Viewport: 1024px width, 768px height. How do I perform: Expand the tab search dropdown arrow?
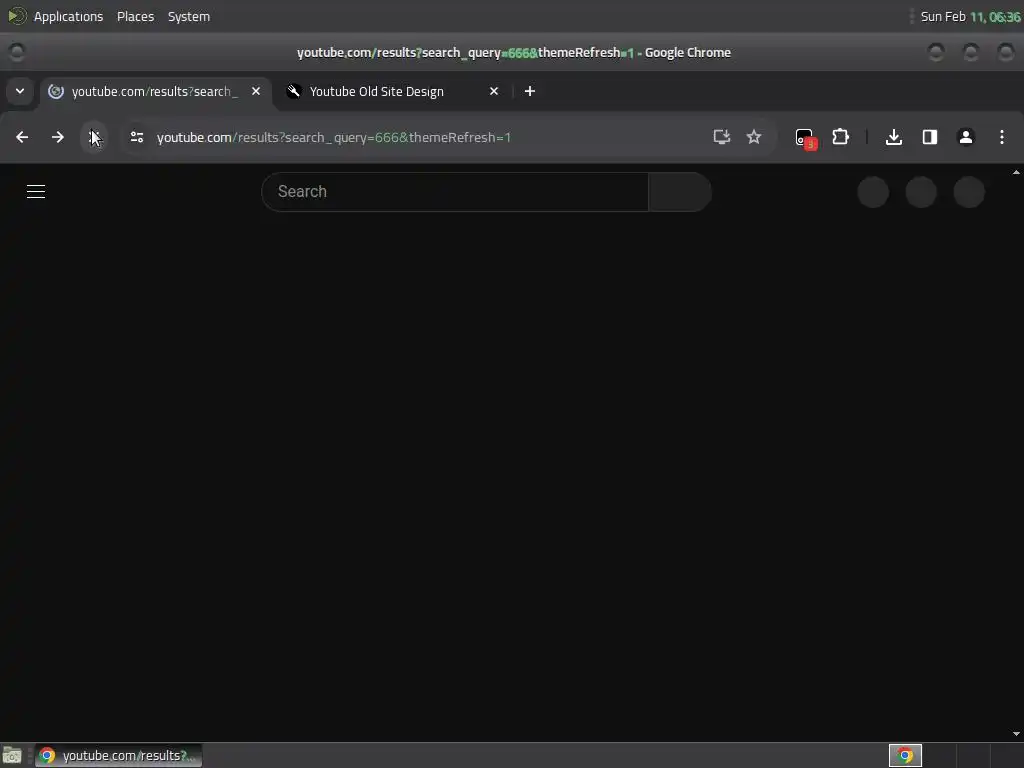point(20,91)
